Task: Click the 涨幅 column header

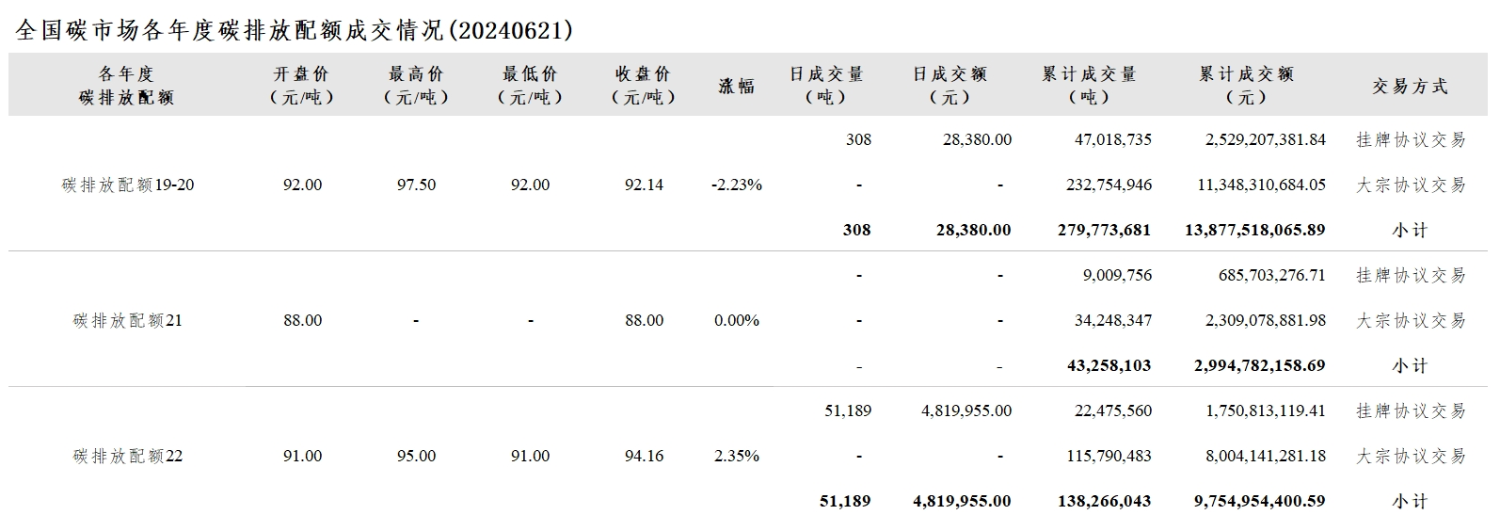Action: click(737, 86)
